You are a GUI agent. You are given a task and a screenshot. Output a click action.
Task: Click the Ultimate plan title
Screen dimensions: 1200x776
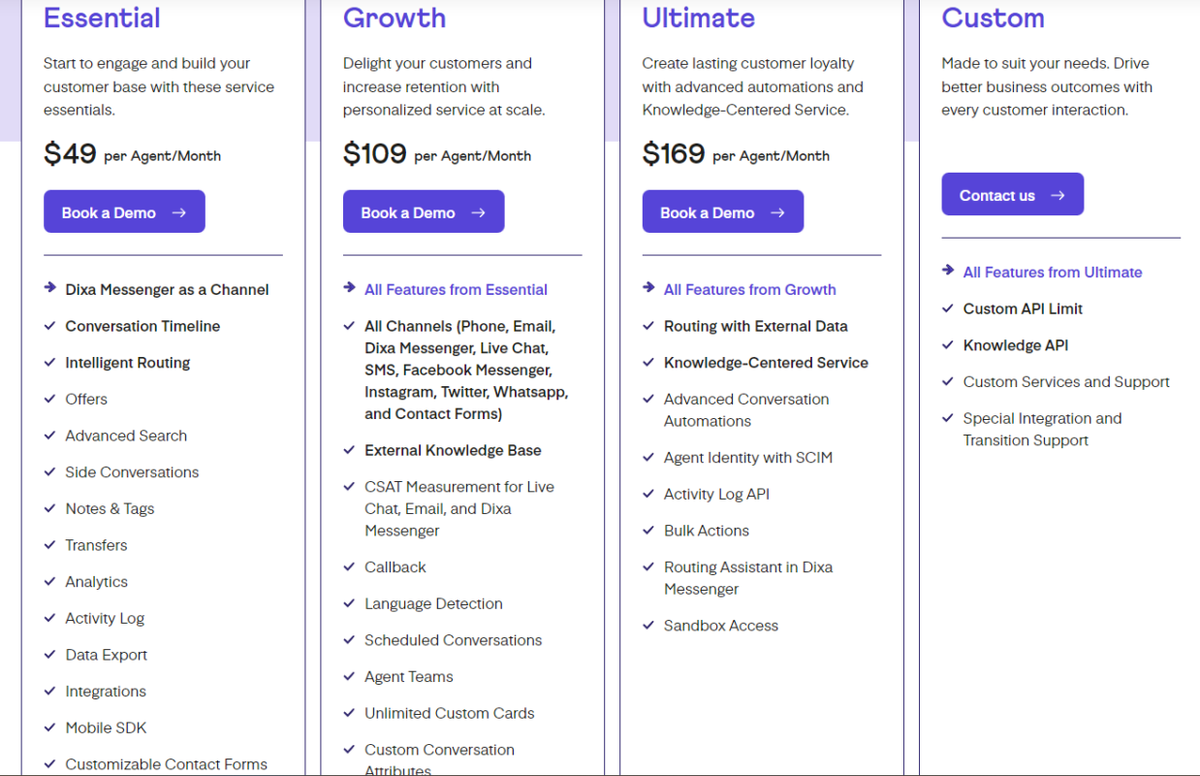[x=698, y=18]
